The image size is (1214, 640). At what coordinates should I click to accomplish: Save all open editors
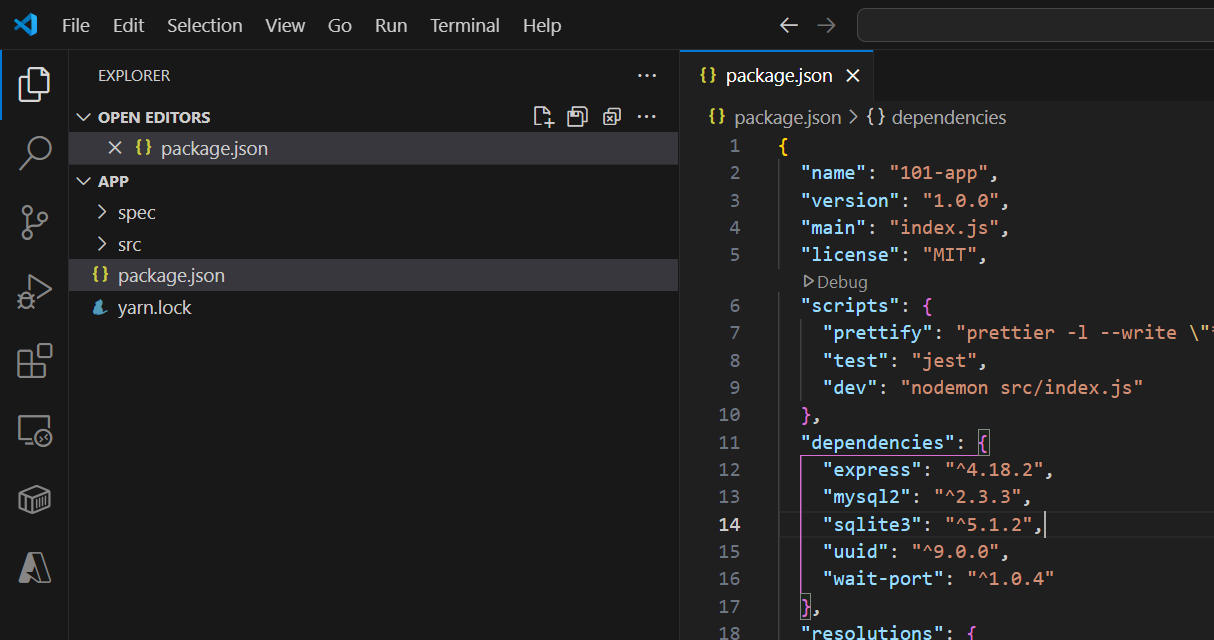click(x=577, y=116)
